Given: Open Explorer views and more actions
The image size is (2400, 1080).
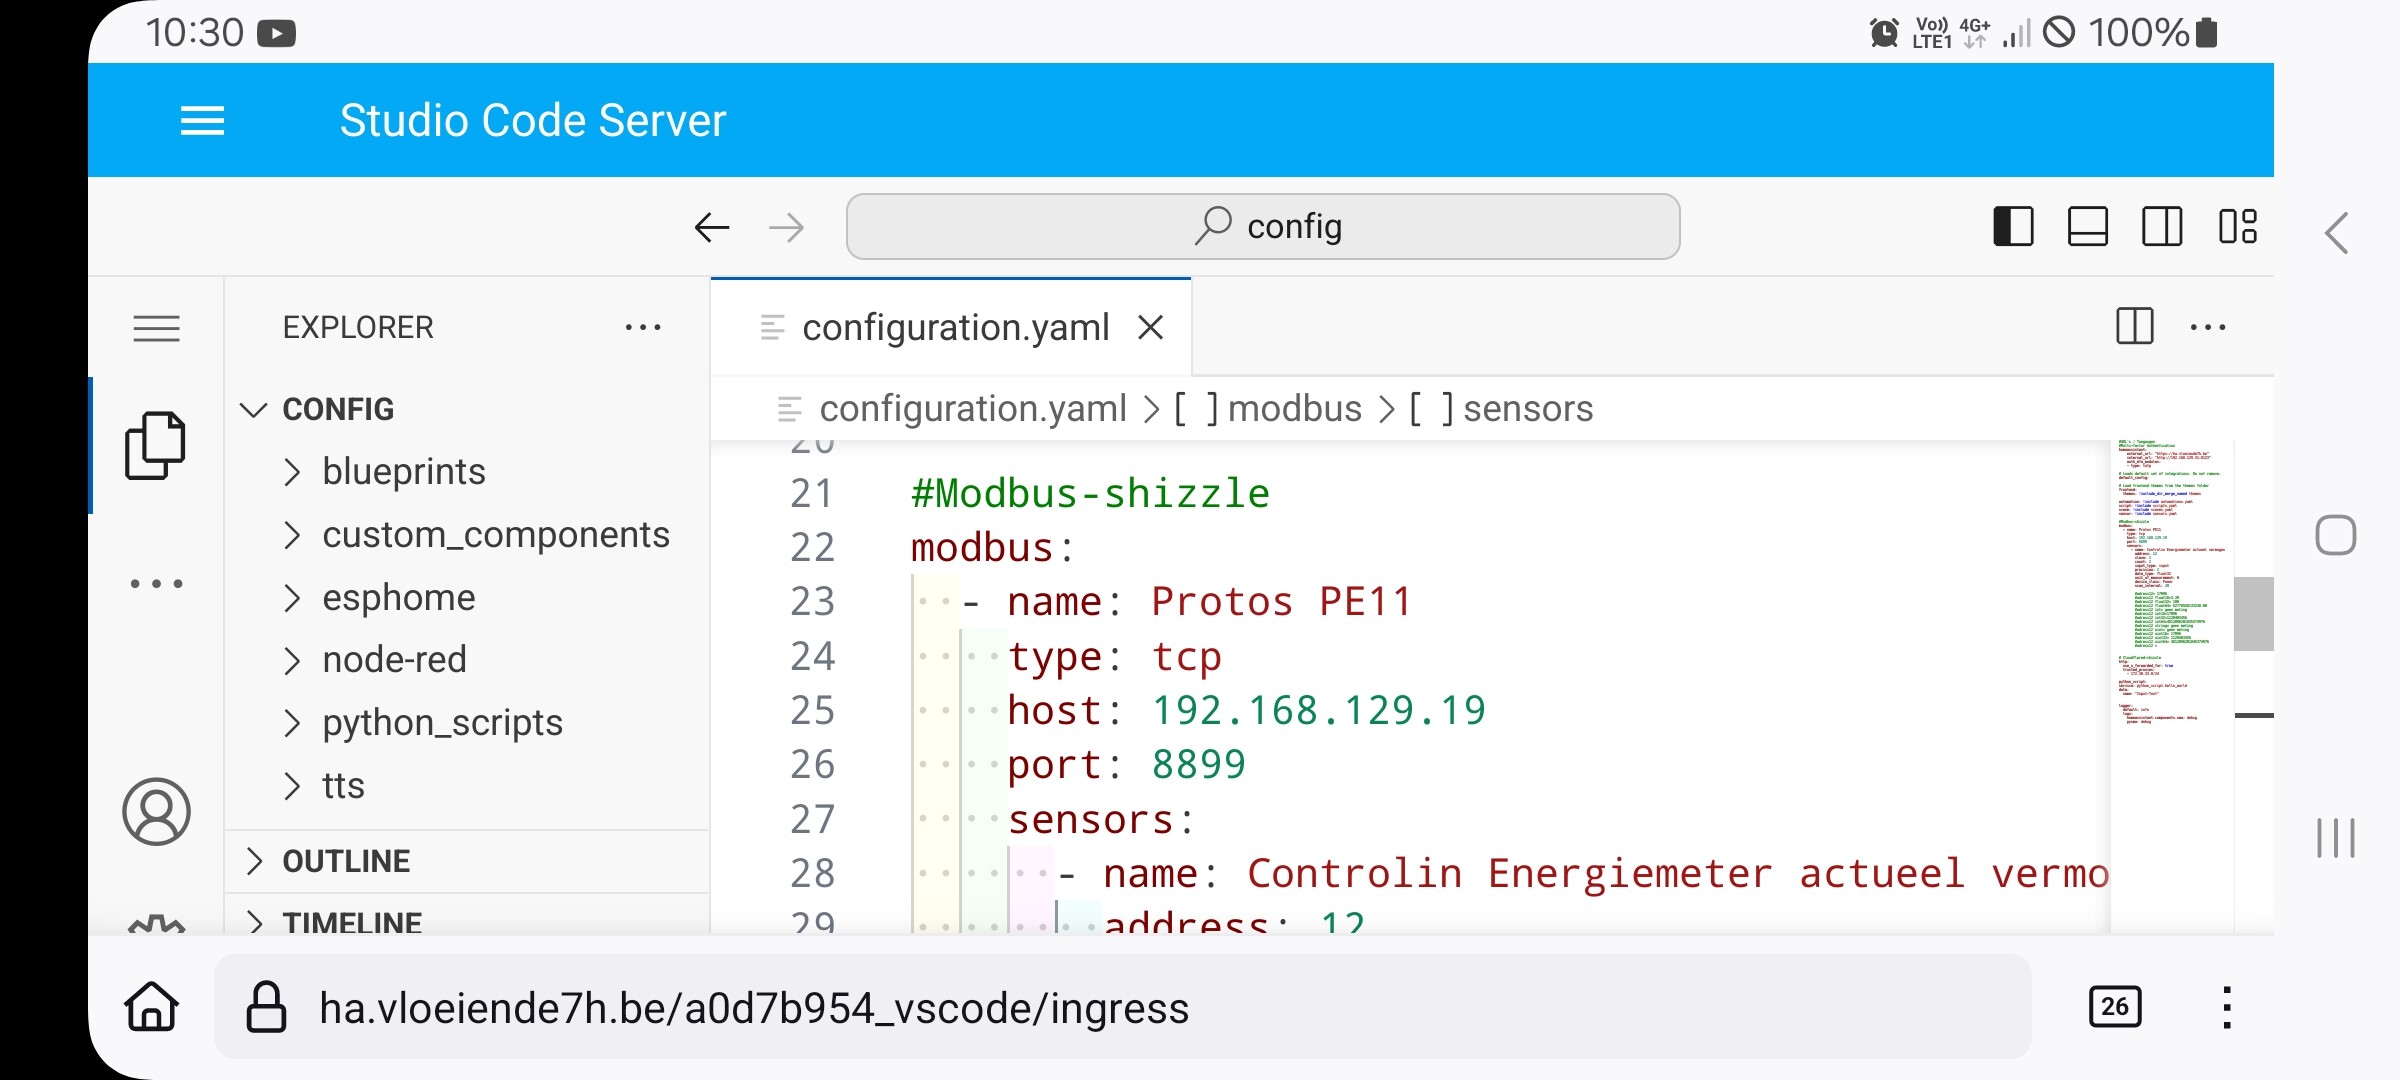Looking at the screenshot, I should pyautogui.click(x=642, y=327).
